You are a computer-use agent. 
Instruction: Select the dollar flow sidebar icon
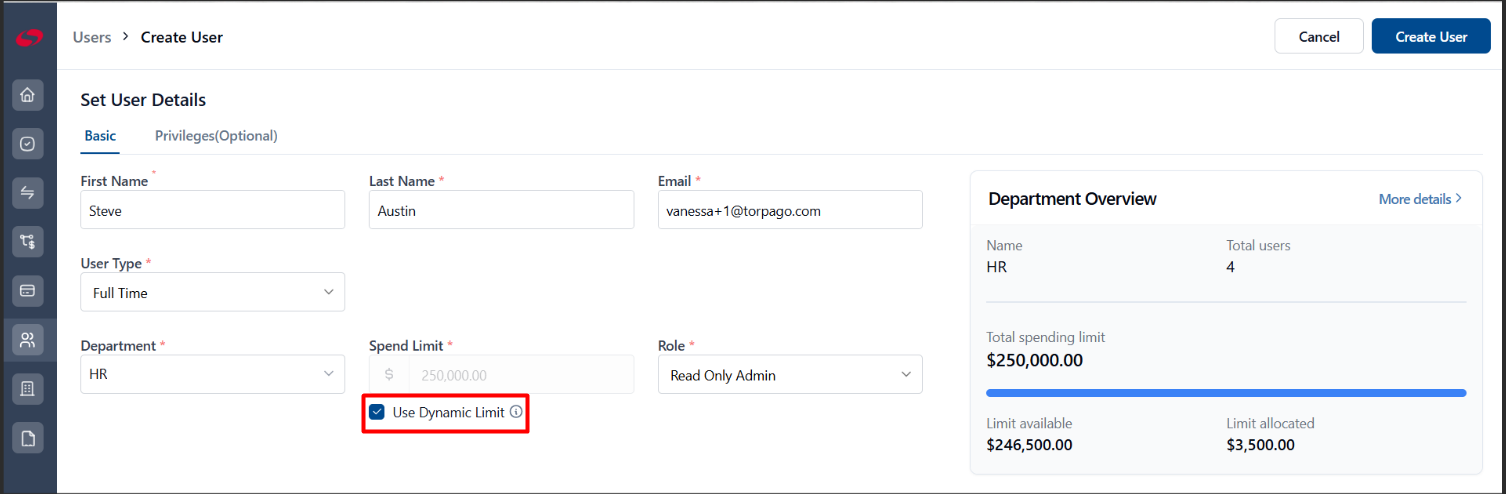[x=28, y=241]
